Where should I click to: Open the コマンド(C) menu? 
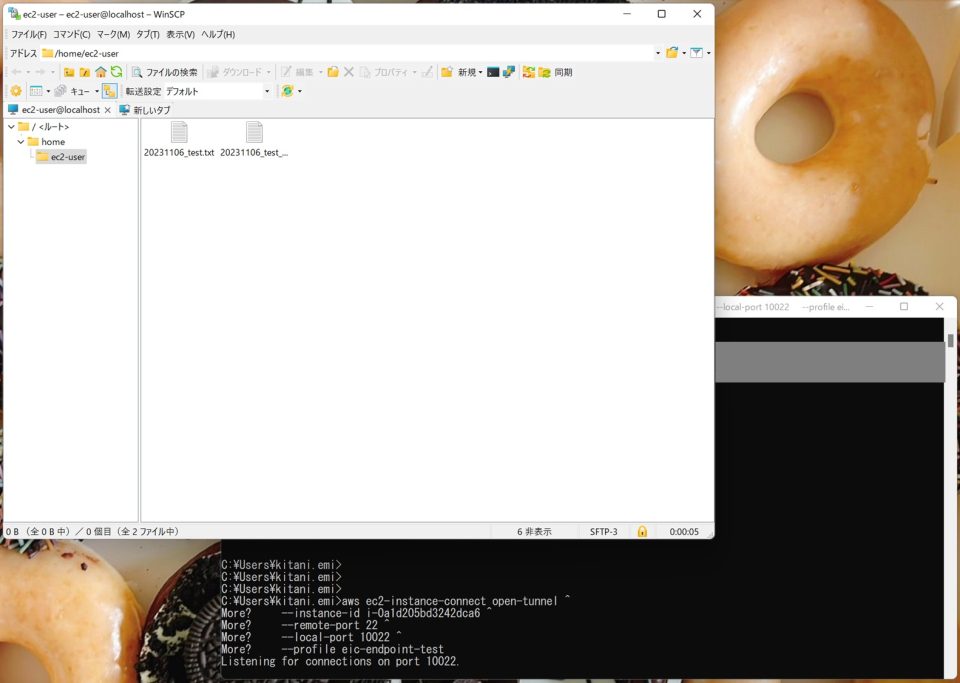[x=72, y=34]
